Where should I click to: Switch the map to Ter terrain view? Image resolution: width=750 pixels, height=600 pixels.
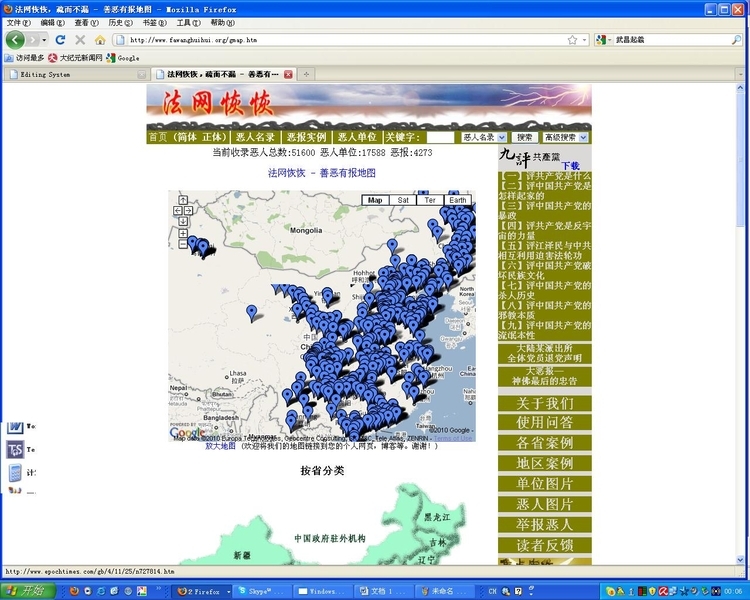430,200
